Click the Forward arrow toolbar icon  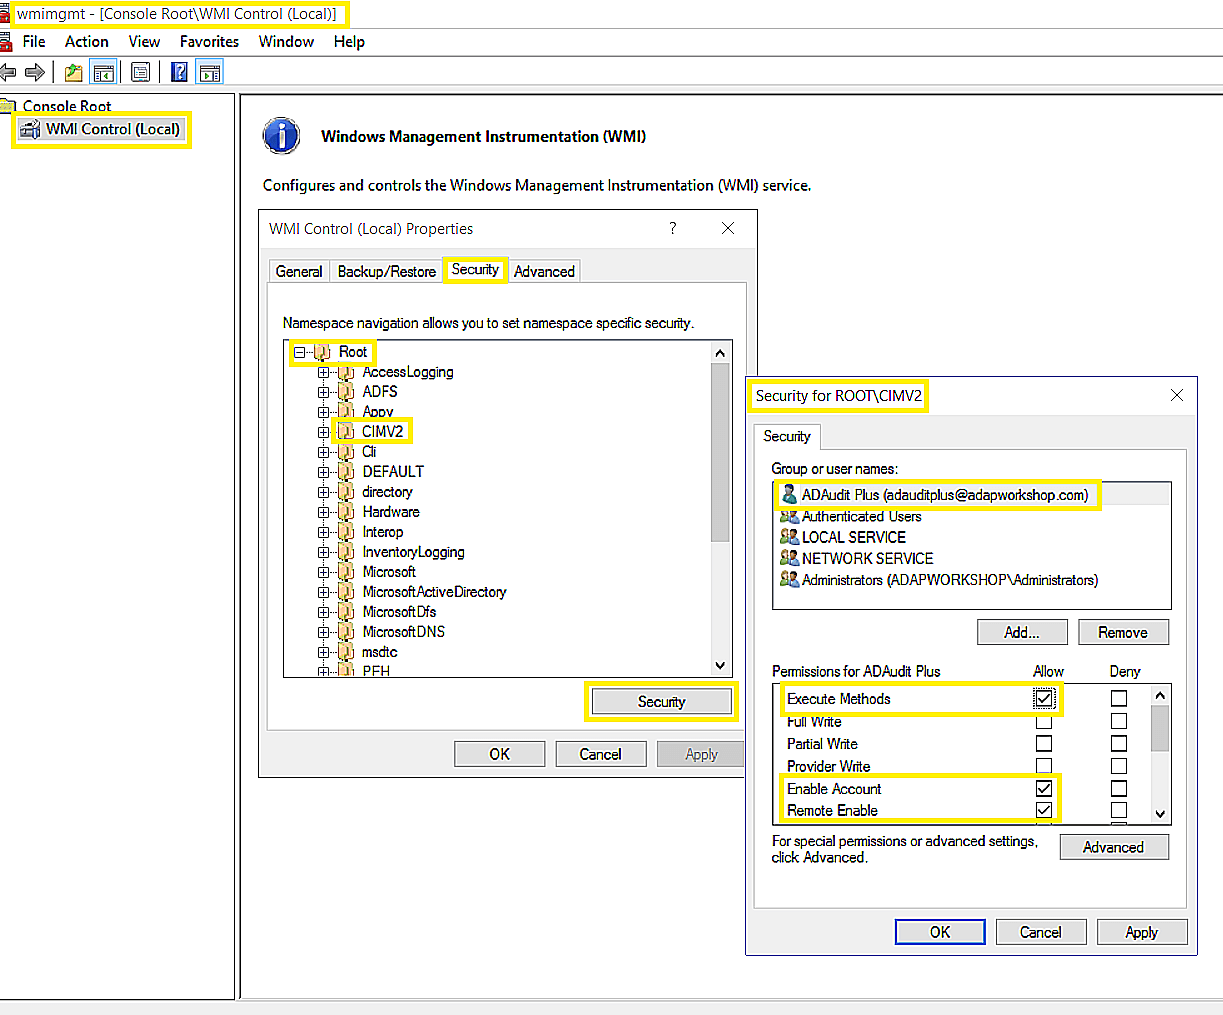click(35, 72)
